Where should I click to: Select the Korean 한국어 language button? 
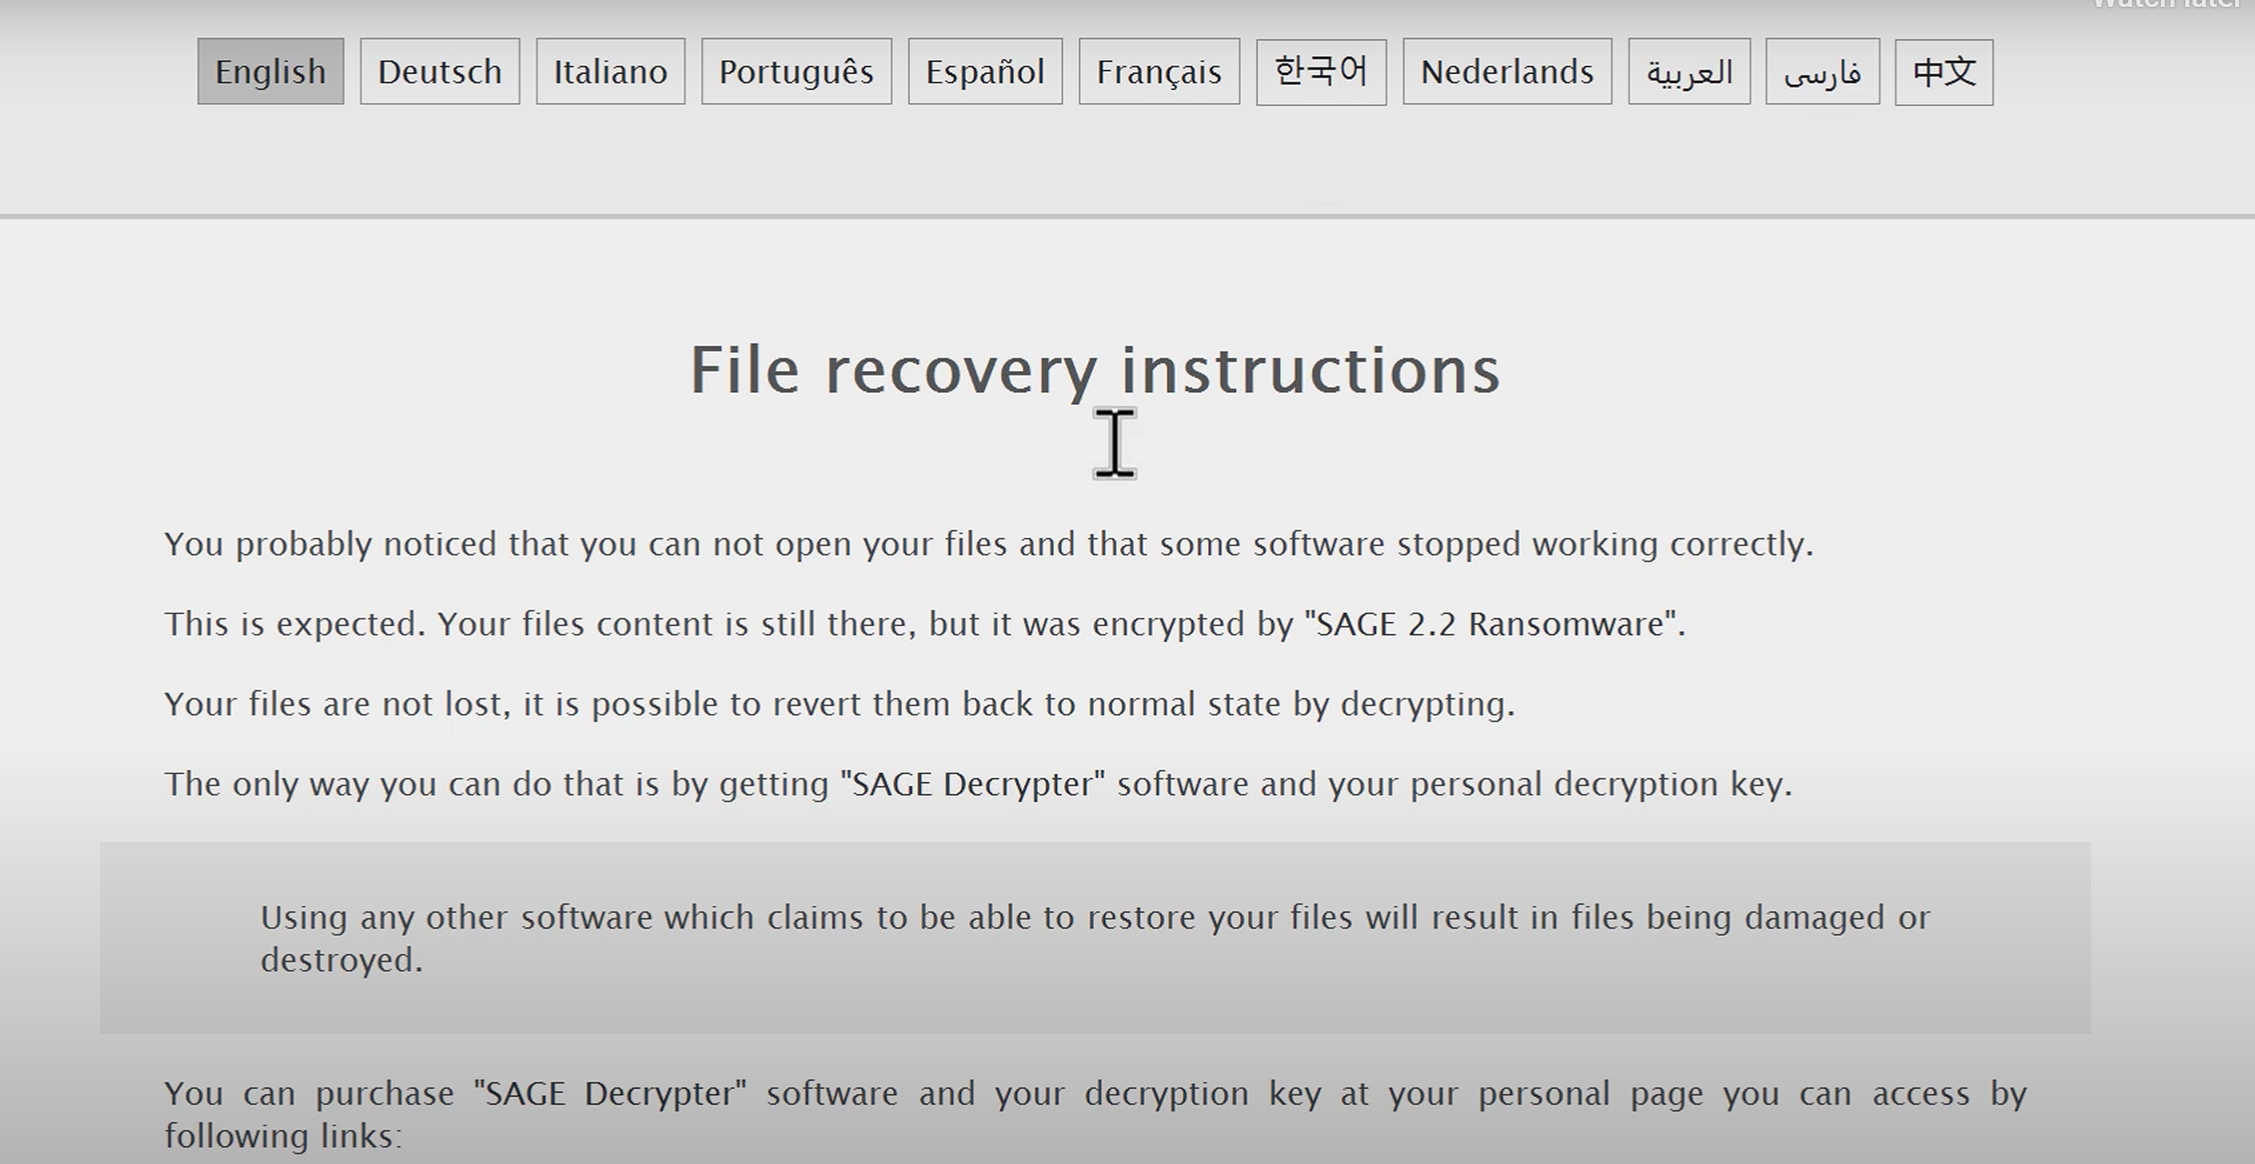click(x=1320, y=72)
